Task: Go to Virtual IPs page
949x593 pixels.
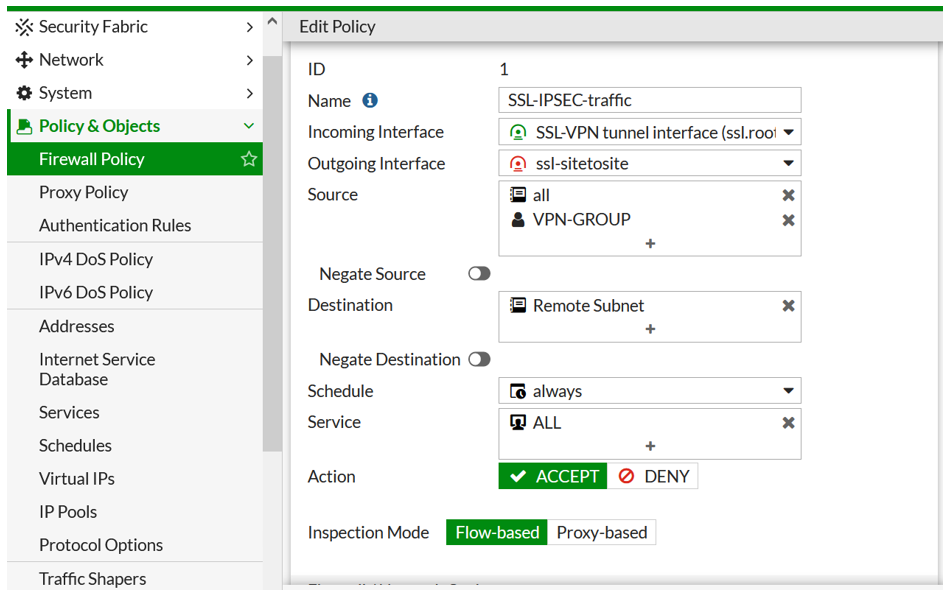Action: tap(77, 479)
